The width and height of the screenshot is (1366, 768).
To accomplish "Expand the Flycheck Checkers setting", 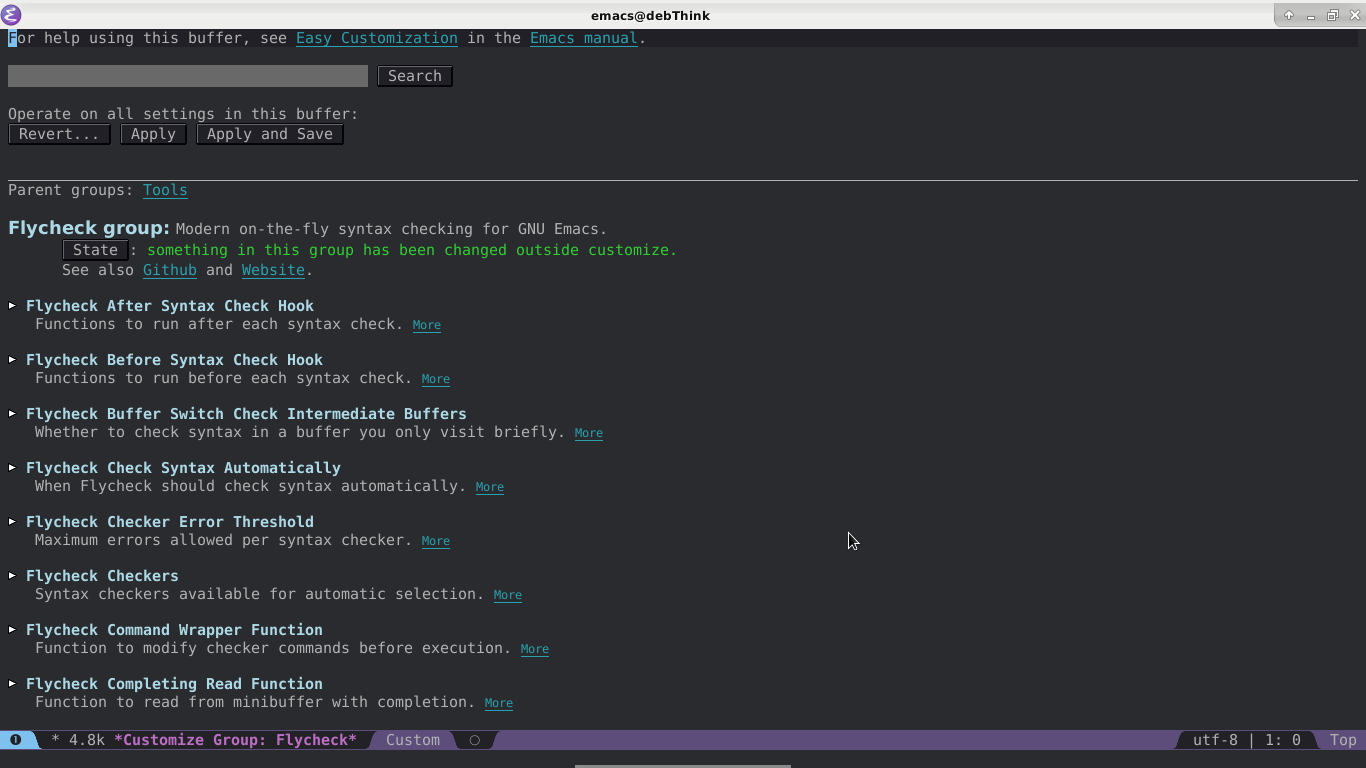I will pos(12,576).
